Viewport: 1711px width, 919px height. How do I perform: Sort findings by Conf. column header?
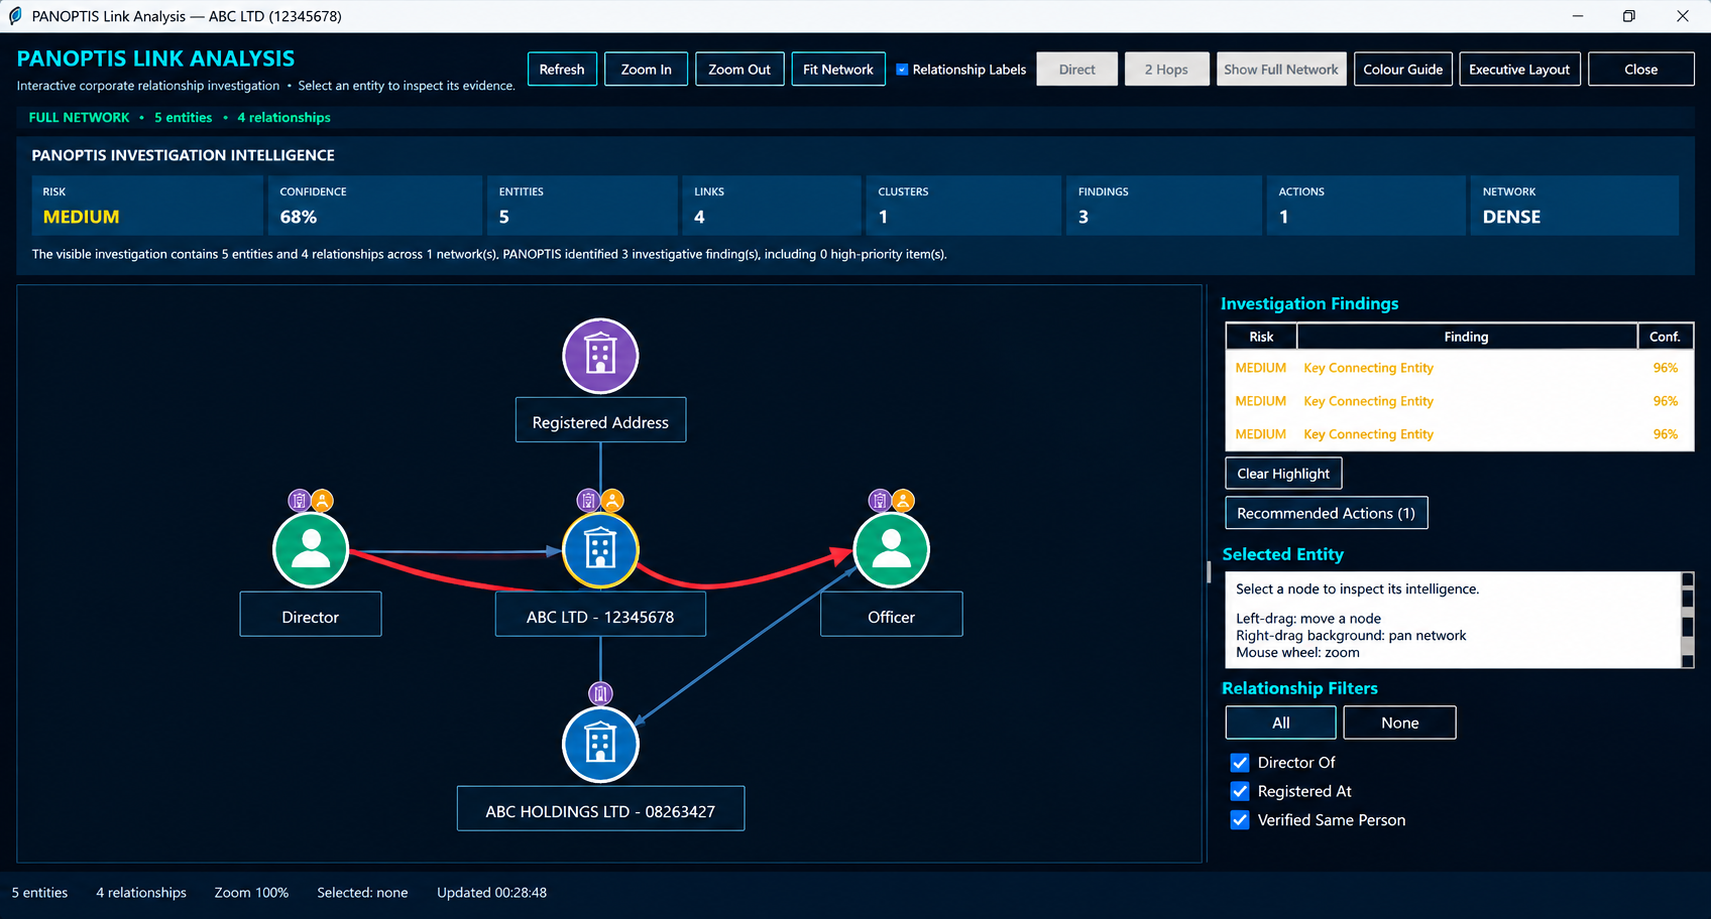[1665, 336]
